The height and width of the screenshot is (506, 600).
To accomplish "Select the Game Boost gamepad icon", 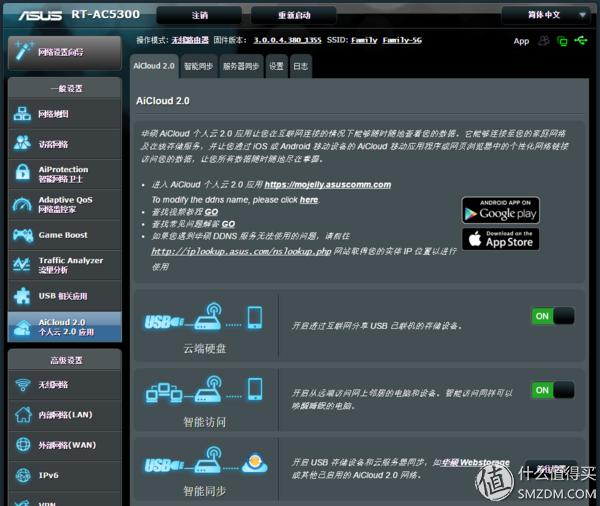I will click(23, 235).
